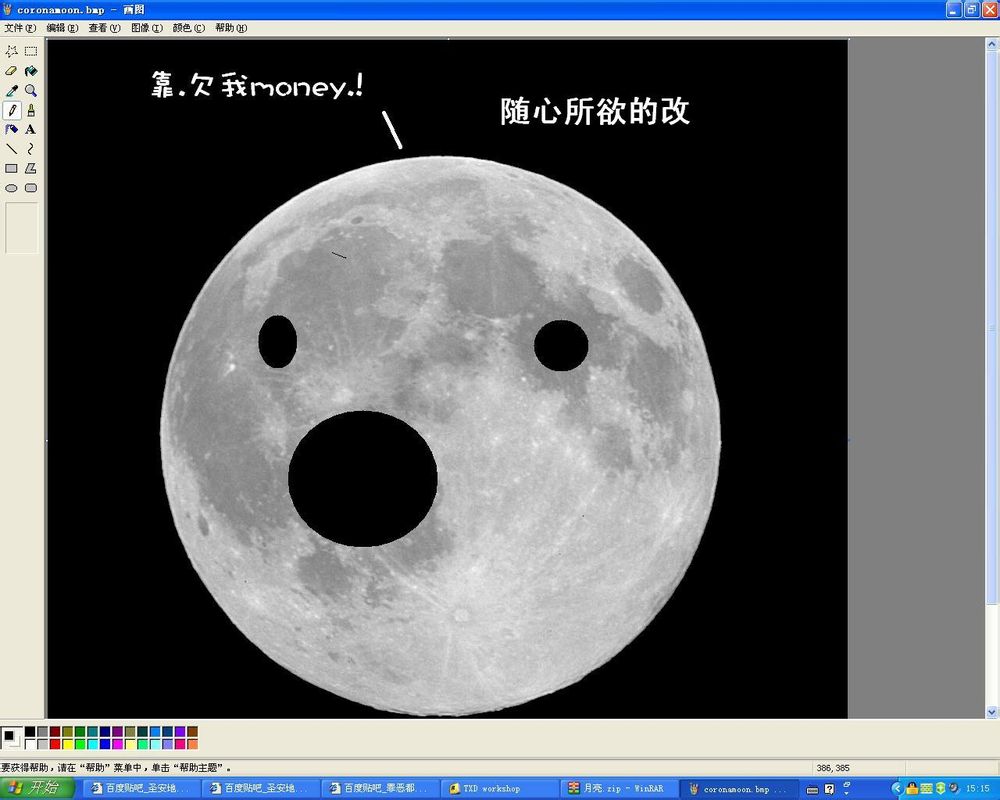The width and height of the screenshot is (1000, 800).
Task: Click the yellow padlock icon in the tray
Action: click(x=912, y=789)
